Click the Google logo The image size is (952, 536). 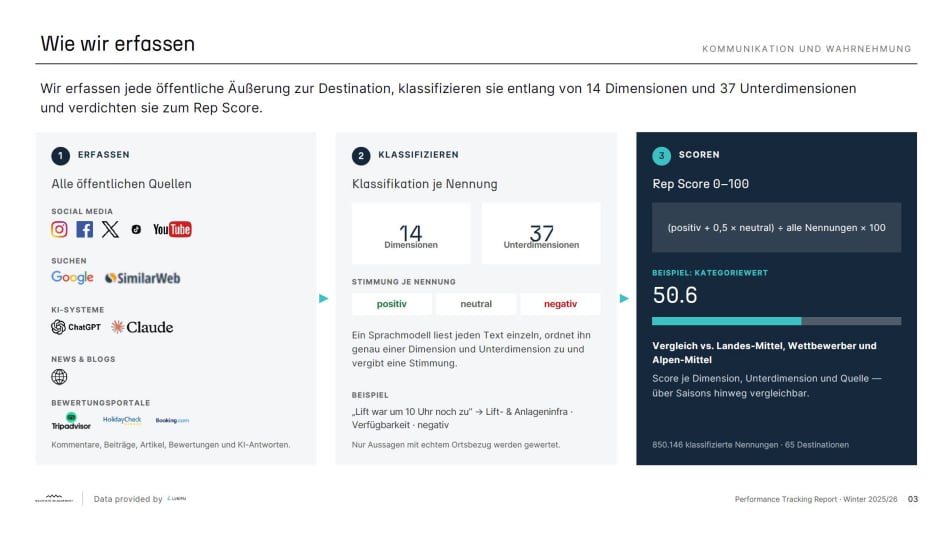pos(72,277)
